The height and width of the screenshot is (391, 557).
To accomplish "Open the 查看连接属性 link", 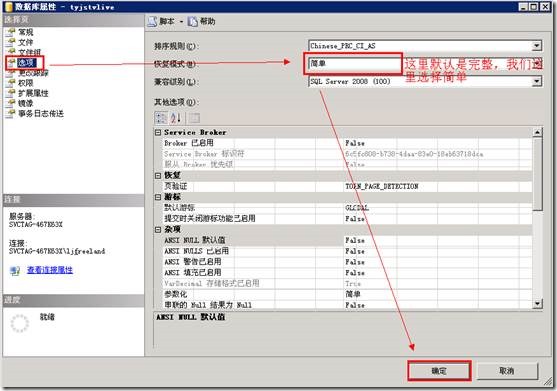I will [50, 270].
